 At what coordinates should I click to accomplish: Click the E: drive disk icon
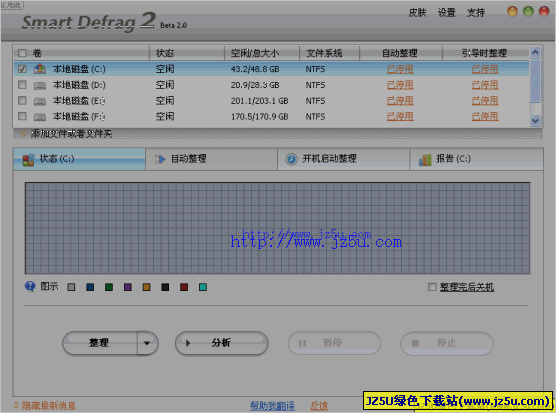click(x=40, y=101)
